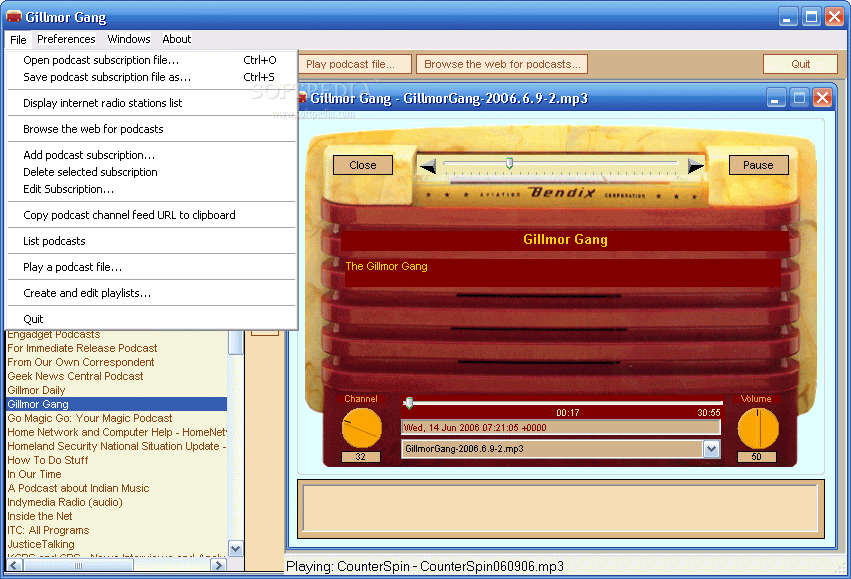
Task: Open dropdown for GillmorGang-2006.6.9-2.mp3 file
Action: tap(712, 449)
